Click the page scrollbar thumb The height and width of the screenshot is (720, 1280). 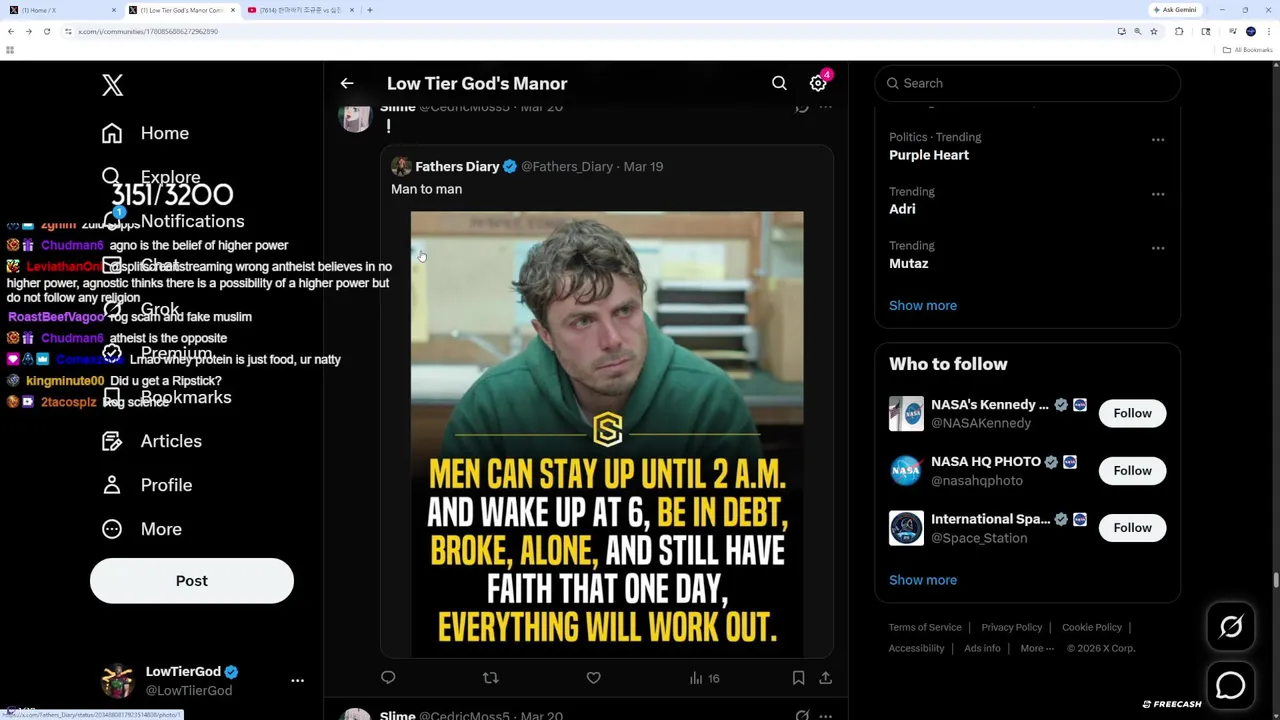1275,580
